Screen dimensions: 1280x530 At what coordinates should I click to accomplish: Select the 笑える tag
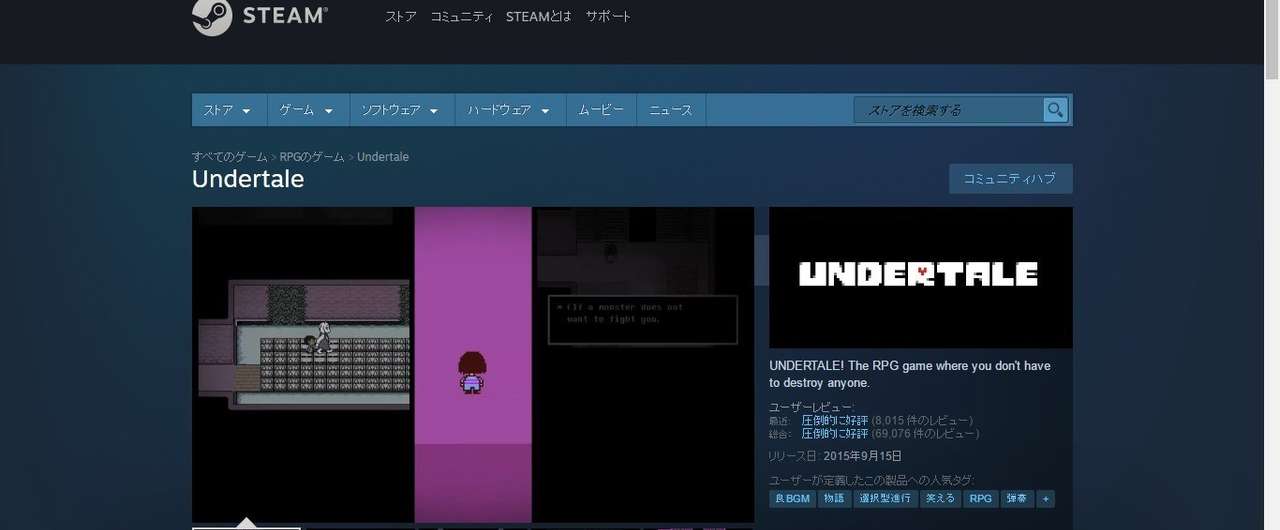[x=940, y=498]
